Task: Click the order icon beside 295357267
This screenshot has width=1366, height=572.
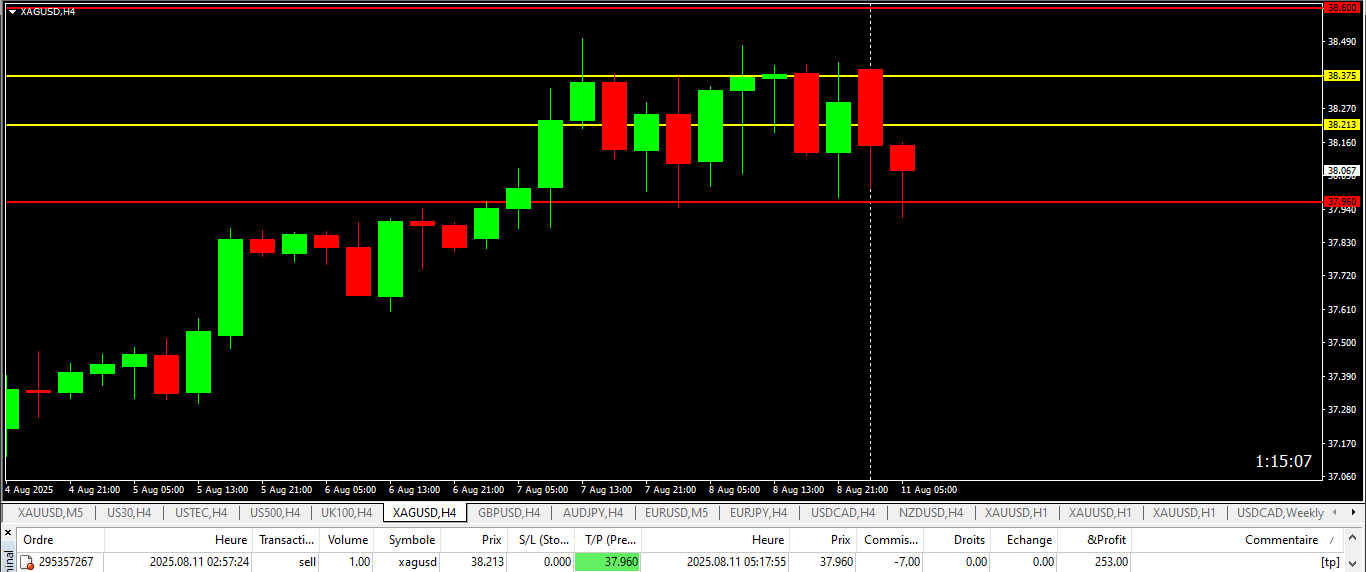Action: coord(28,562)
